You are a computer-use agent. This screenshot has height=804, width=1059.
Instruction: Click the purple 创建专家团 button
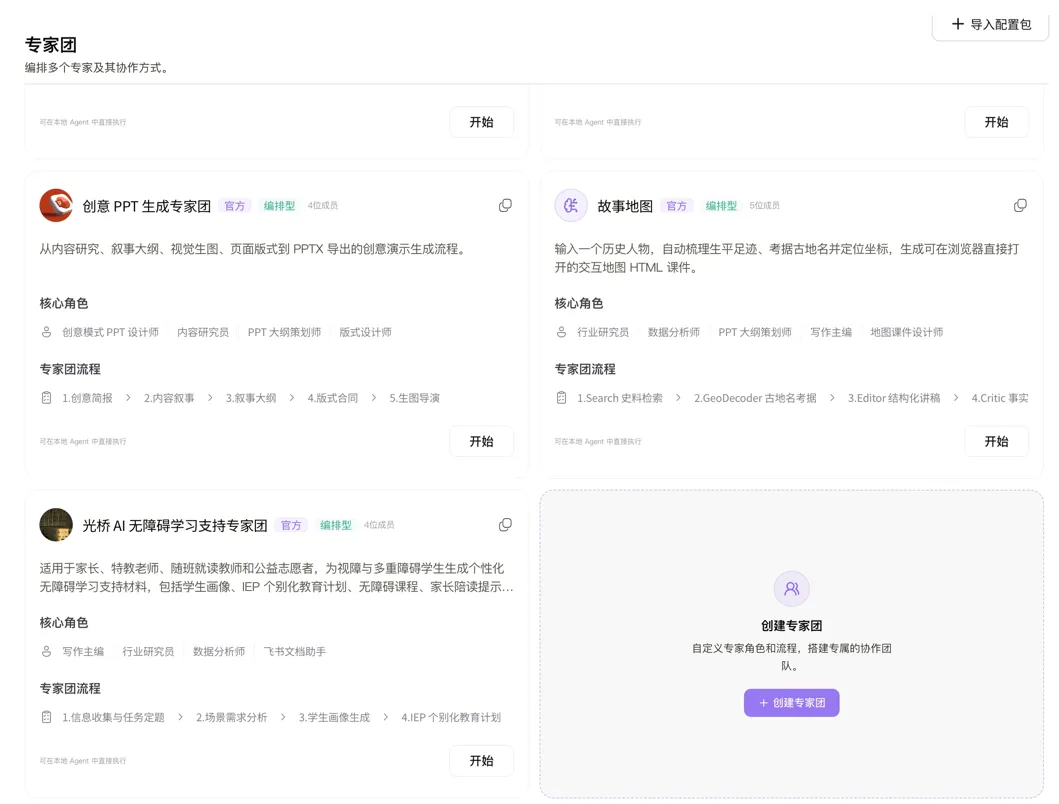pyautogui.click(x=792, y=703)
